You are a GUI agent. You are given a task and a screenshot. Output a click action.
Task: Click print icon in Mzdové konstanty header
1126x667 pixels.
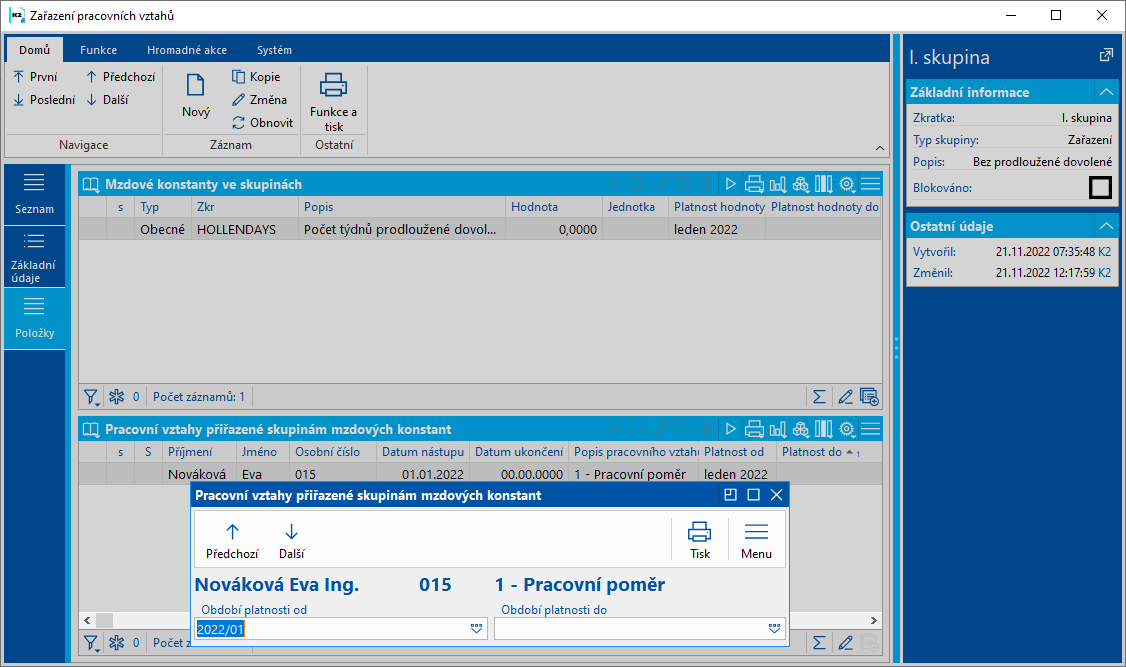pos(754,185)
